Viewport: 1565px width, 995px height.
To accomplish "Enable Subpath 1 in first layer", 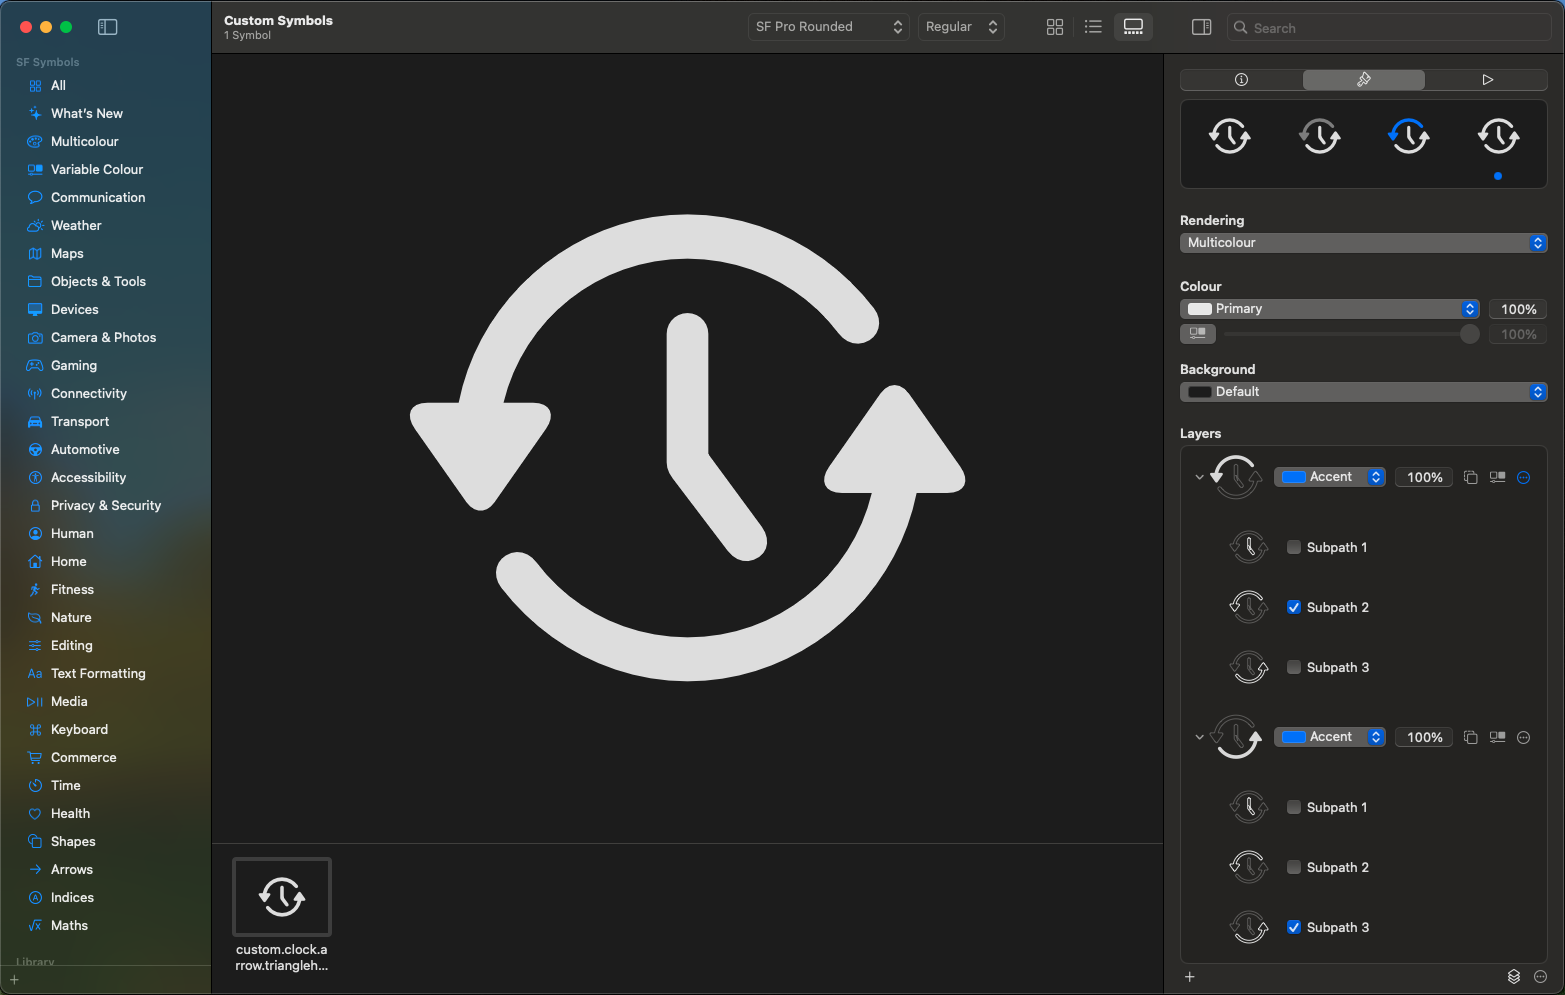I will [x=1294, y=547].
